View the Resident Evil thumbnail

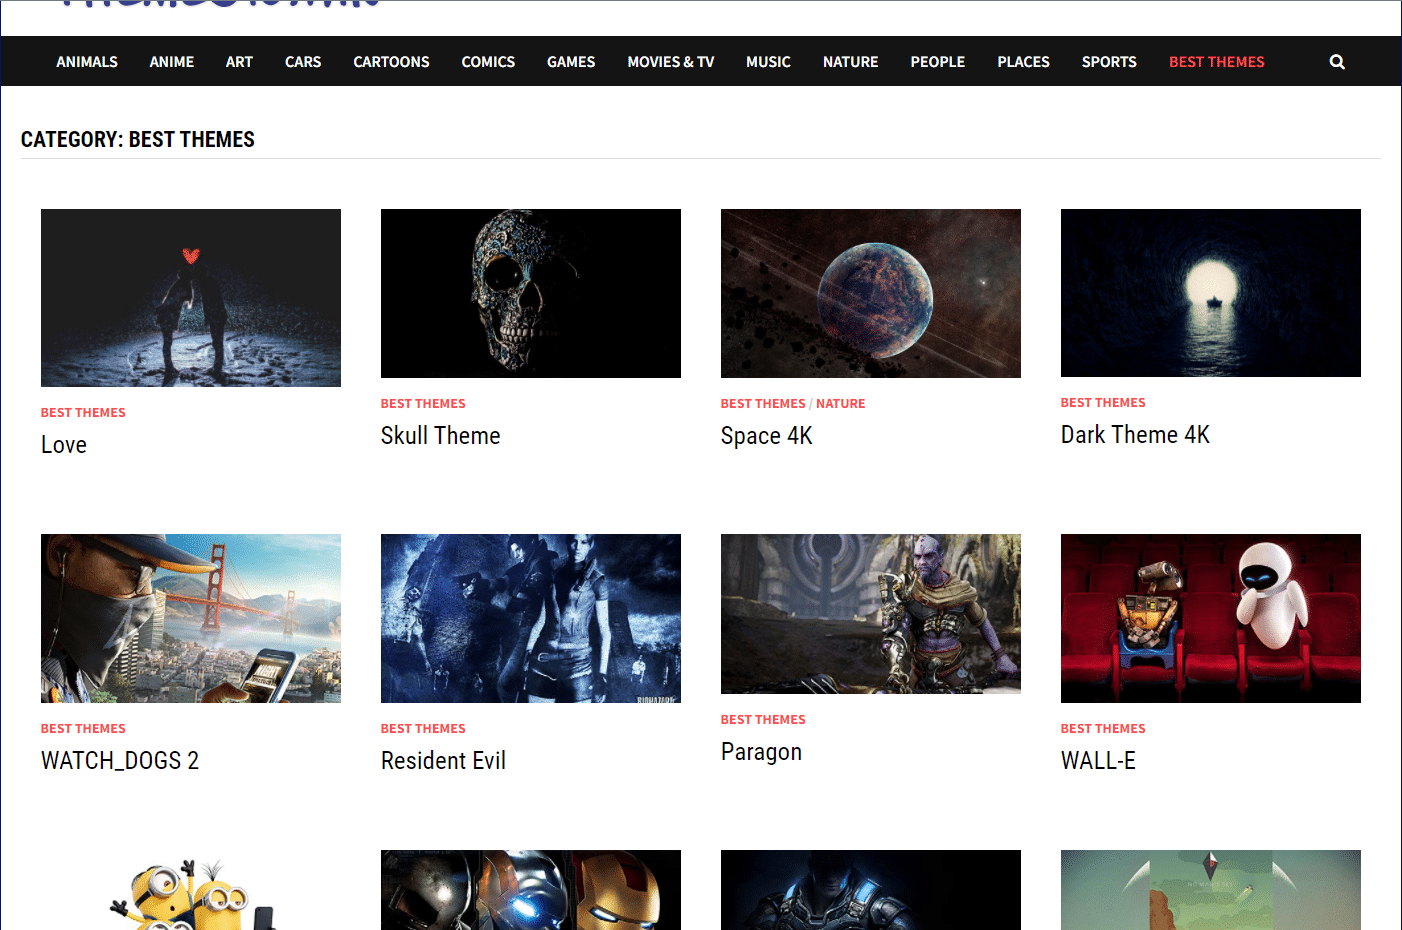[531, 618]
